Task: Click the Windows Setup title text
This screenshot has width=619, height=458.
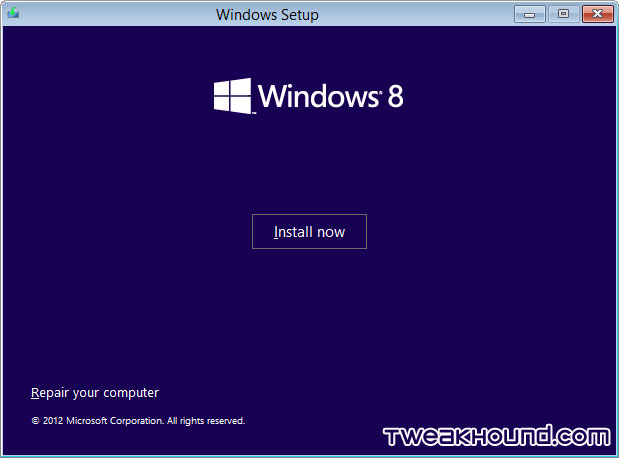Action: (x=267, y=15)
